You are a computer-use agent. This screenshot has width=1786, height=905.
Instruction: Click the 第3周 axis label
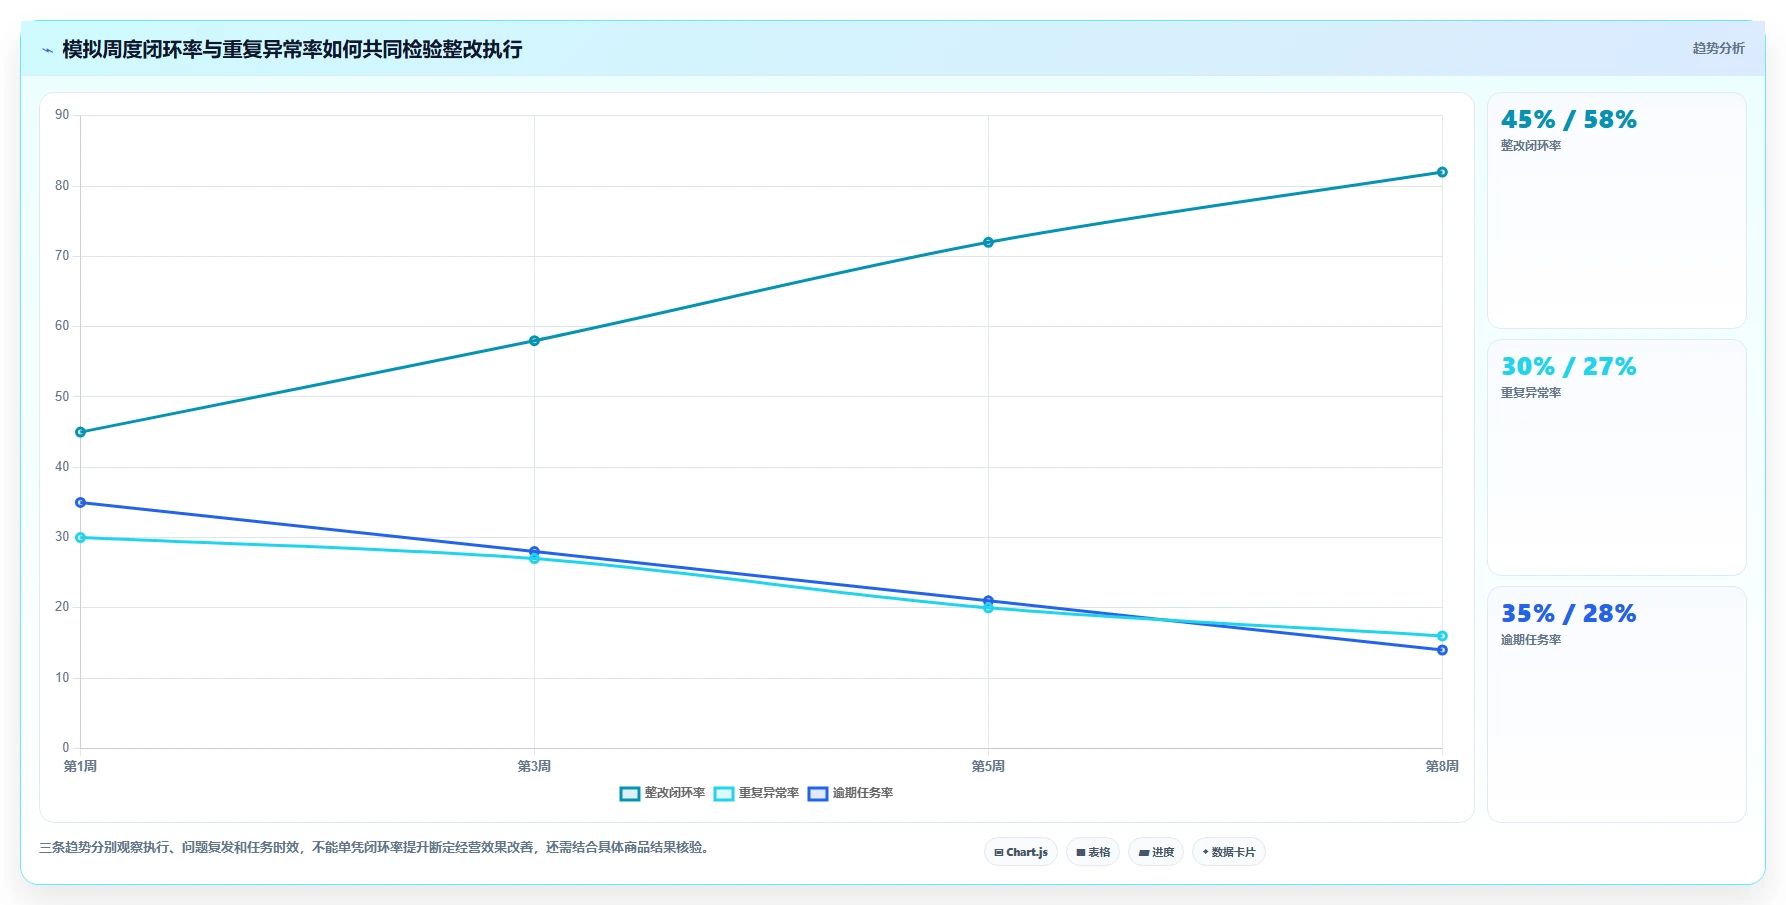[534, 766]
